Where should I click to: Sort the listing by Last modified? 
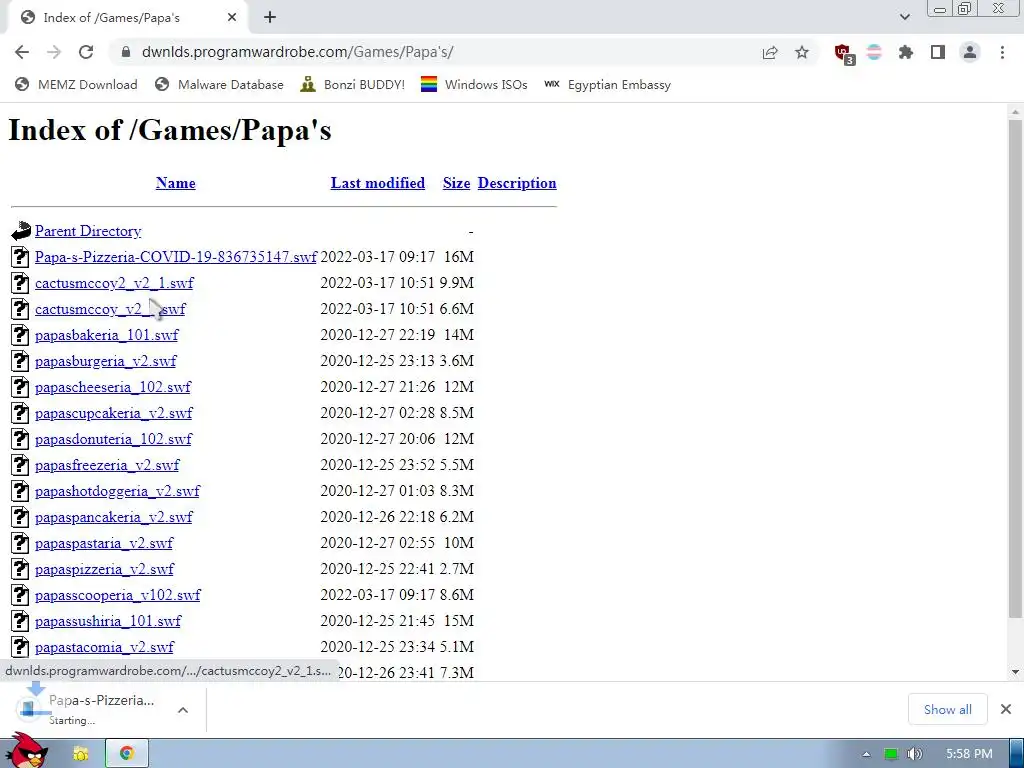click(377, 183)
